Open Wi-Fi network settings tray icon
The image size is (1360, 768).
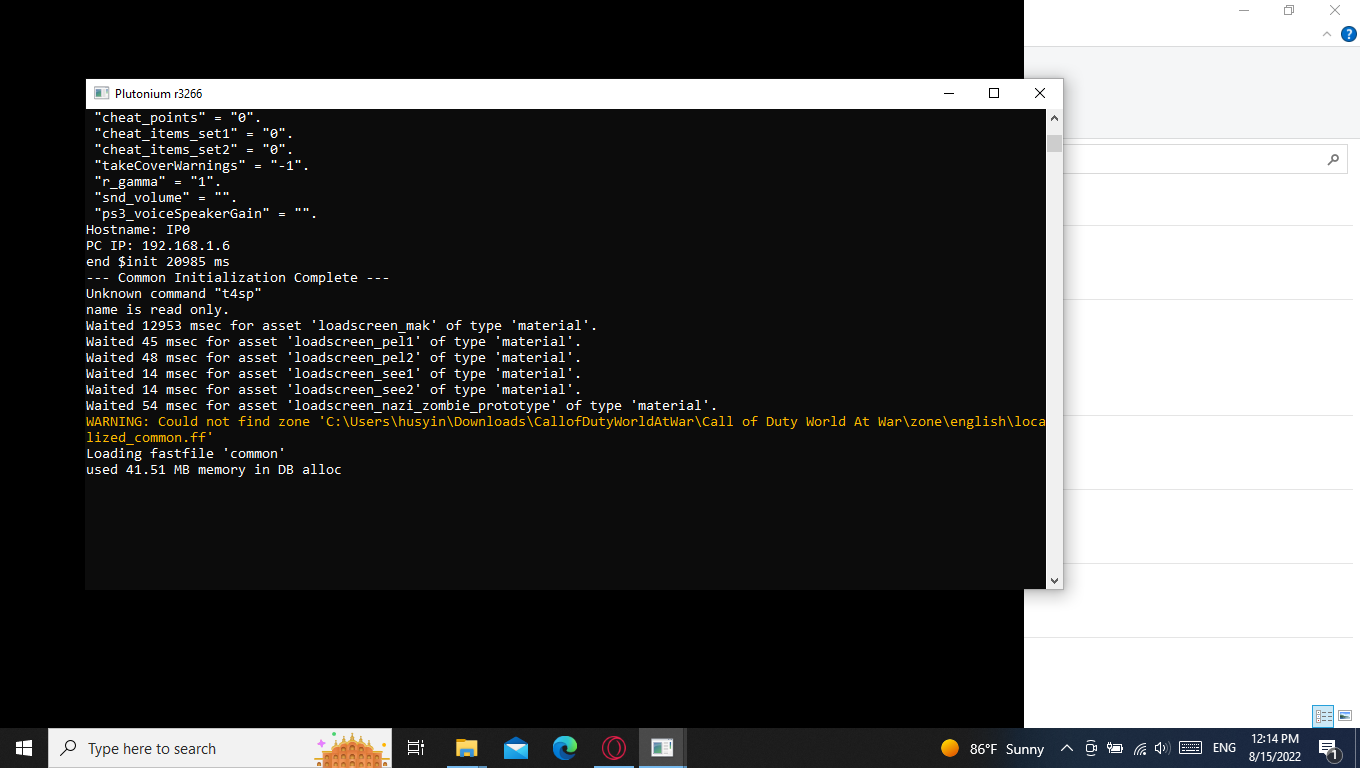pos(1140,748)
